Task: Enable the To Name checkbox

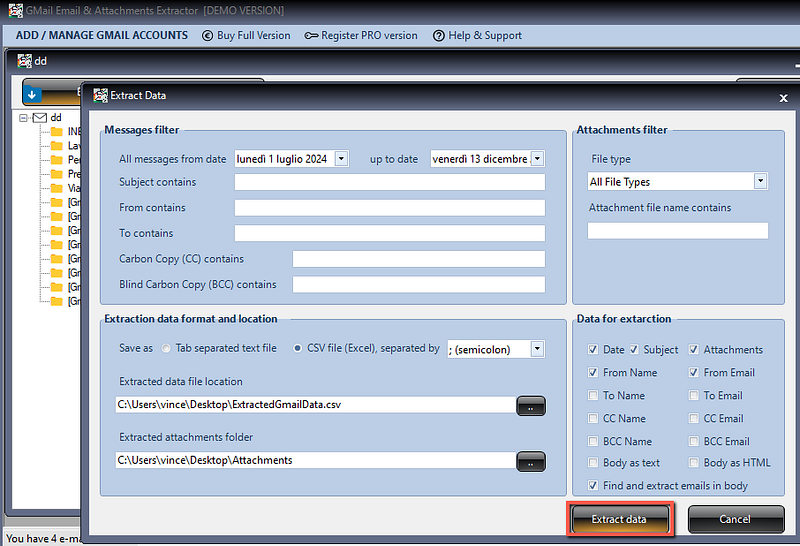Action: coord(593,395)
